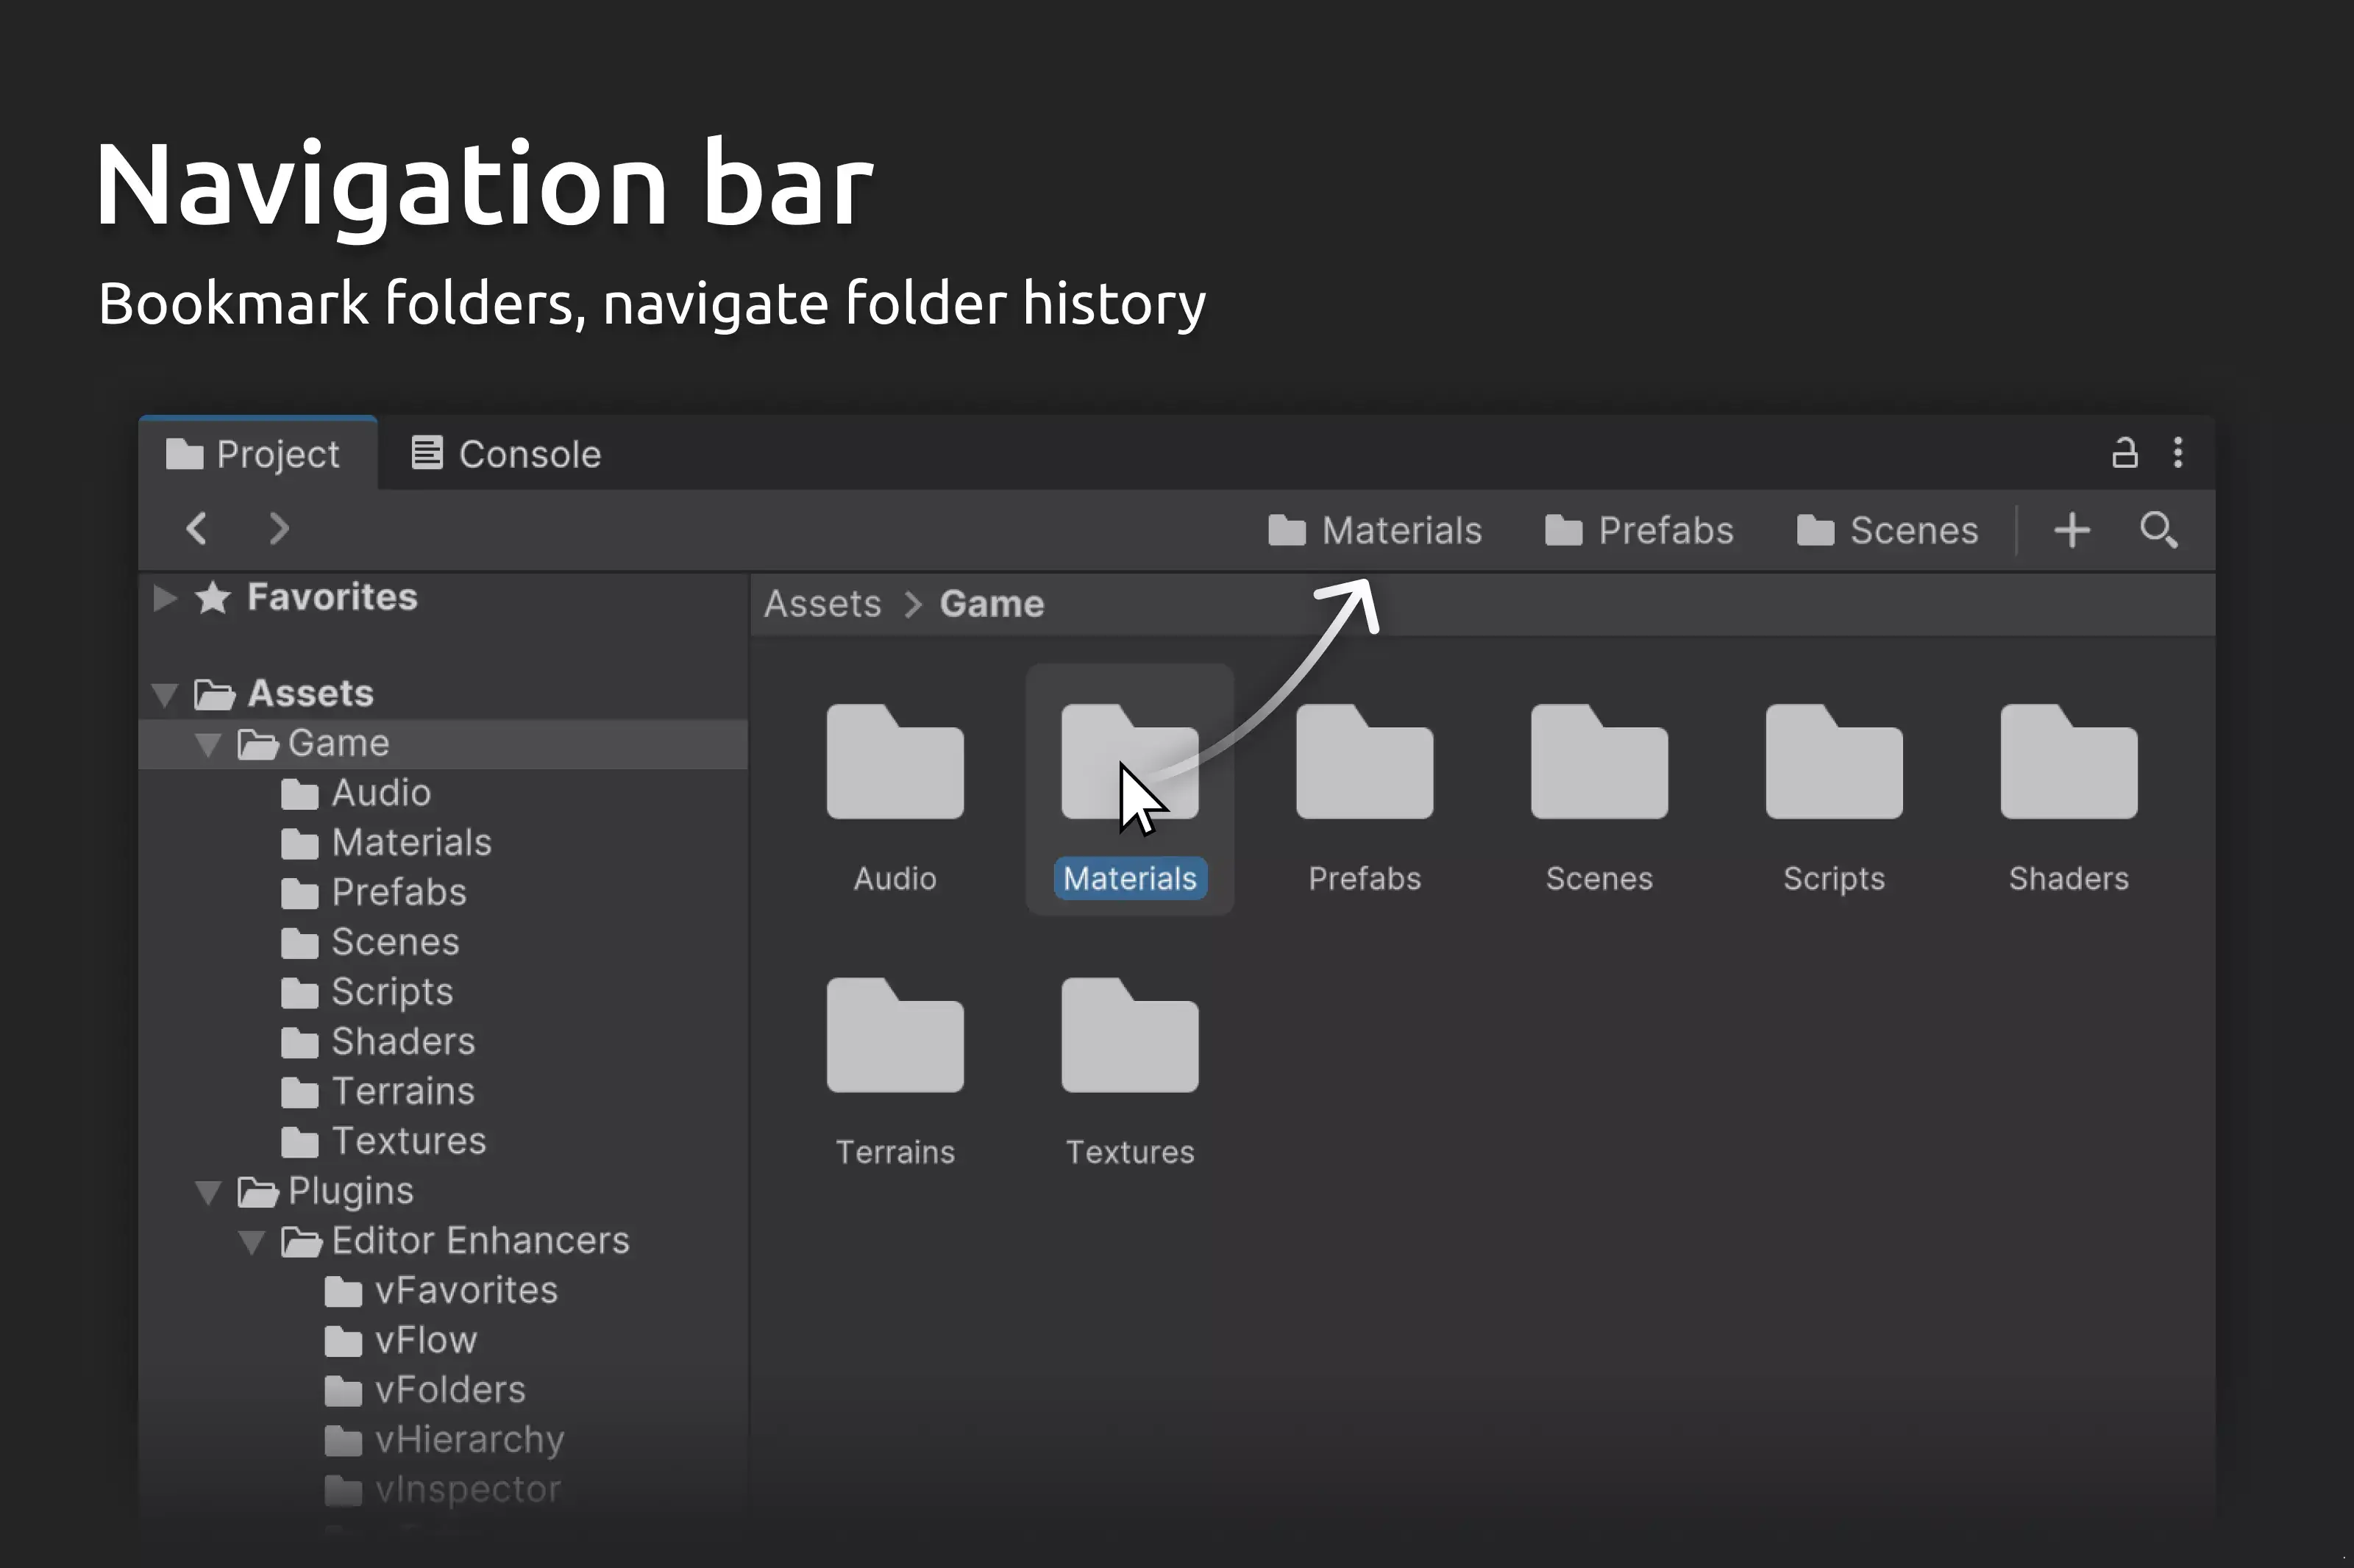Screen dimensions: 2354x1568
Task: Collapse the Assets tree root
Action: click(165, 694)
